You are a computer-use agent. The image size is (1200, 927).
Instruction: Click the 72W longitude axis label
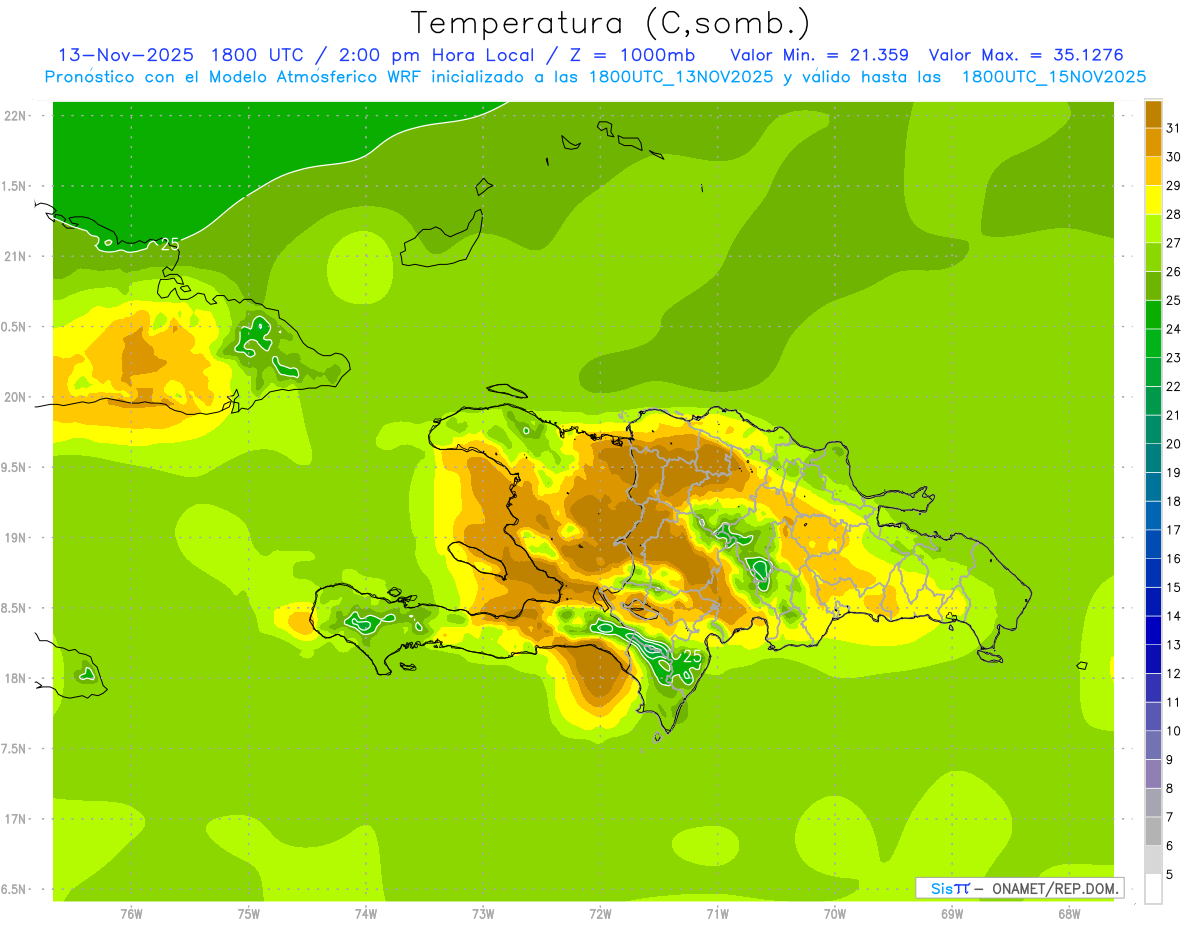tap(600, 913)
